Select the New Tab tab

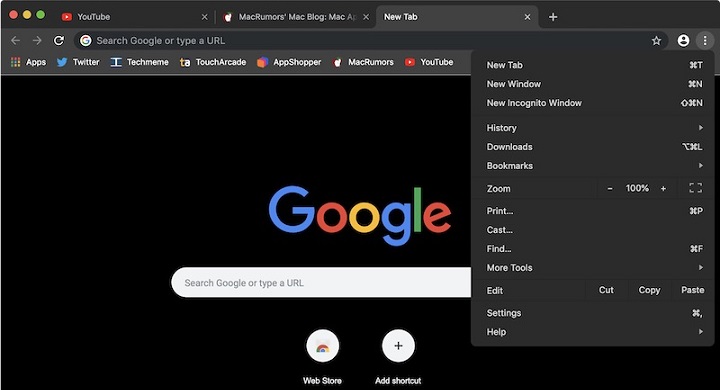coord(456,17)
